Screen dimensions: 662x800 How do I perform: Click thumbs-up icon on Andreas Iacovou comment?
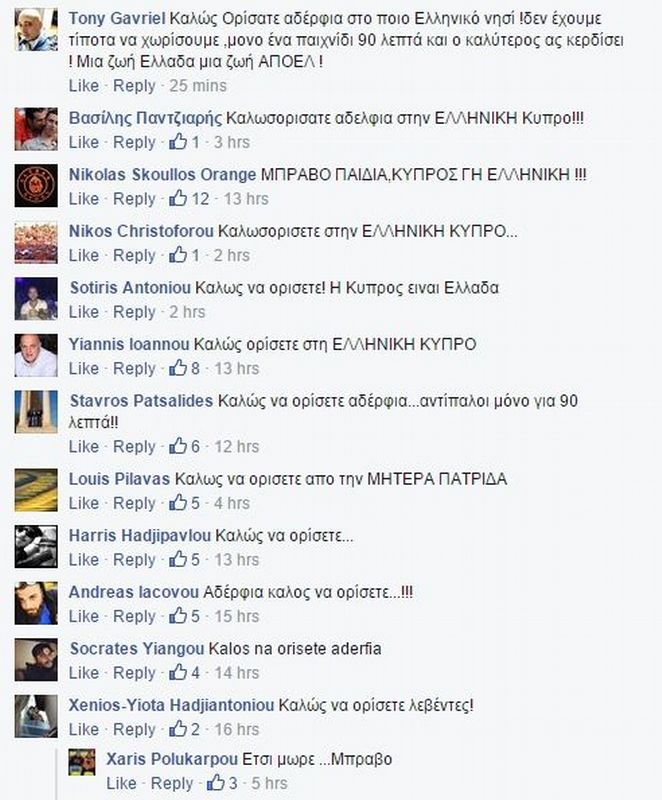click(178, 616)
